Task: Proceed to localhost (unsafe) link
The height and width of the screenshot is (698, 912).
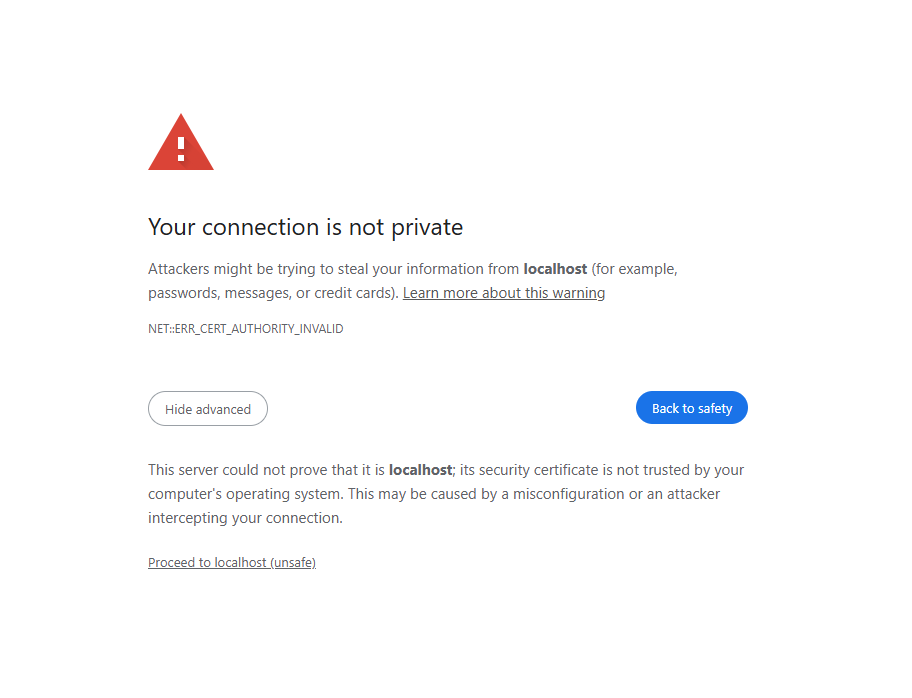Action: pos(232,563)
